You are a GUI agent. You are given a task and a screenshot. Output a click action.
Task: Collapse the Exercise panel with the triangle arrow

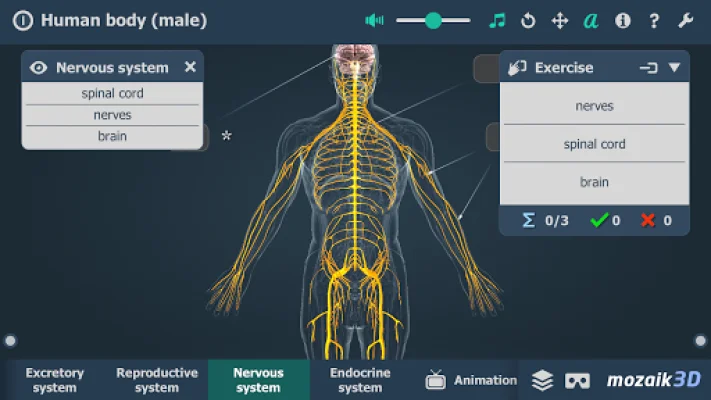pos(674,68)
